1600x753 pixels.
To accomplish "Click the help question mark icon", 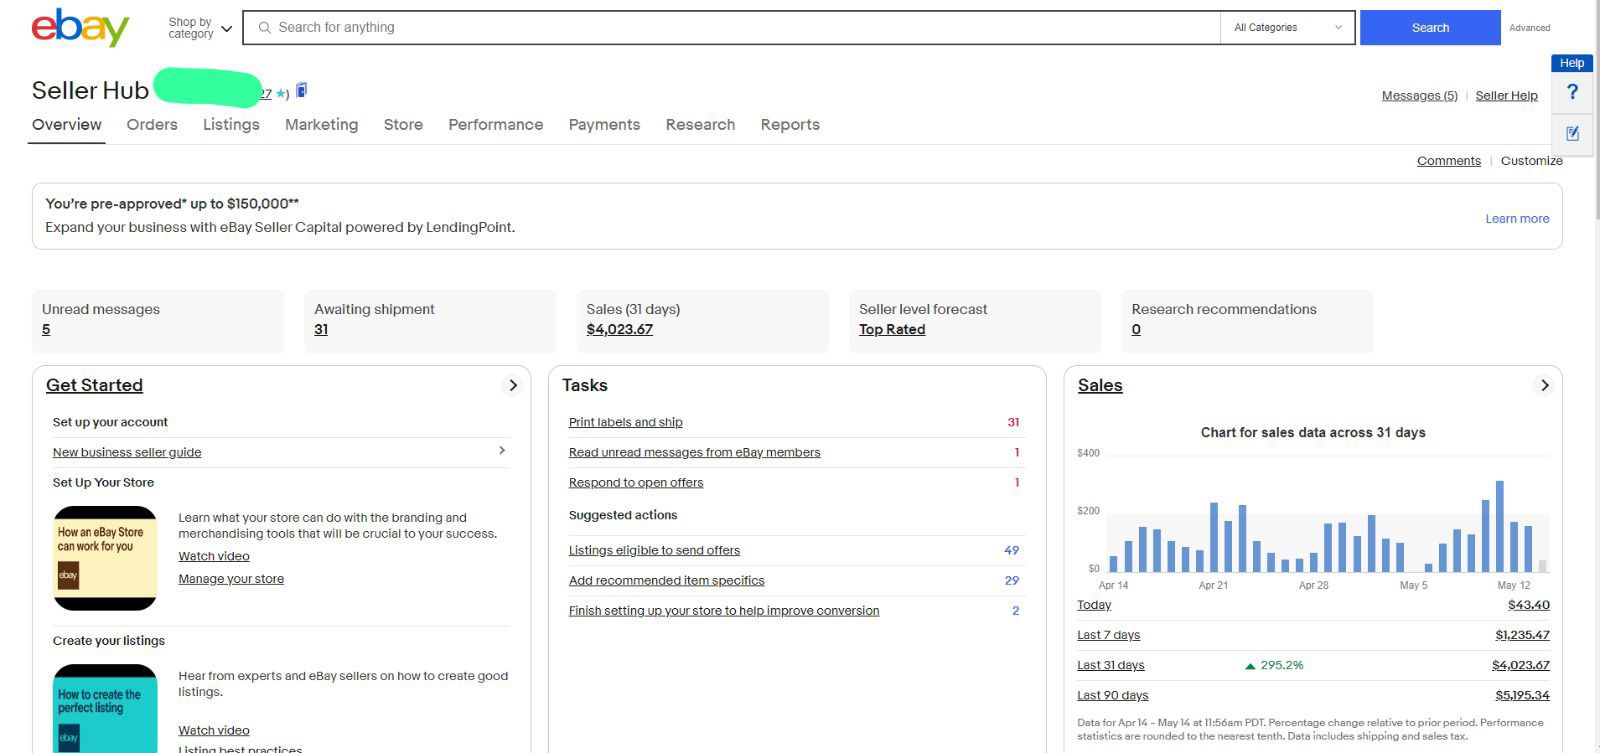I will 1572,92.
